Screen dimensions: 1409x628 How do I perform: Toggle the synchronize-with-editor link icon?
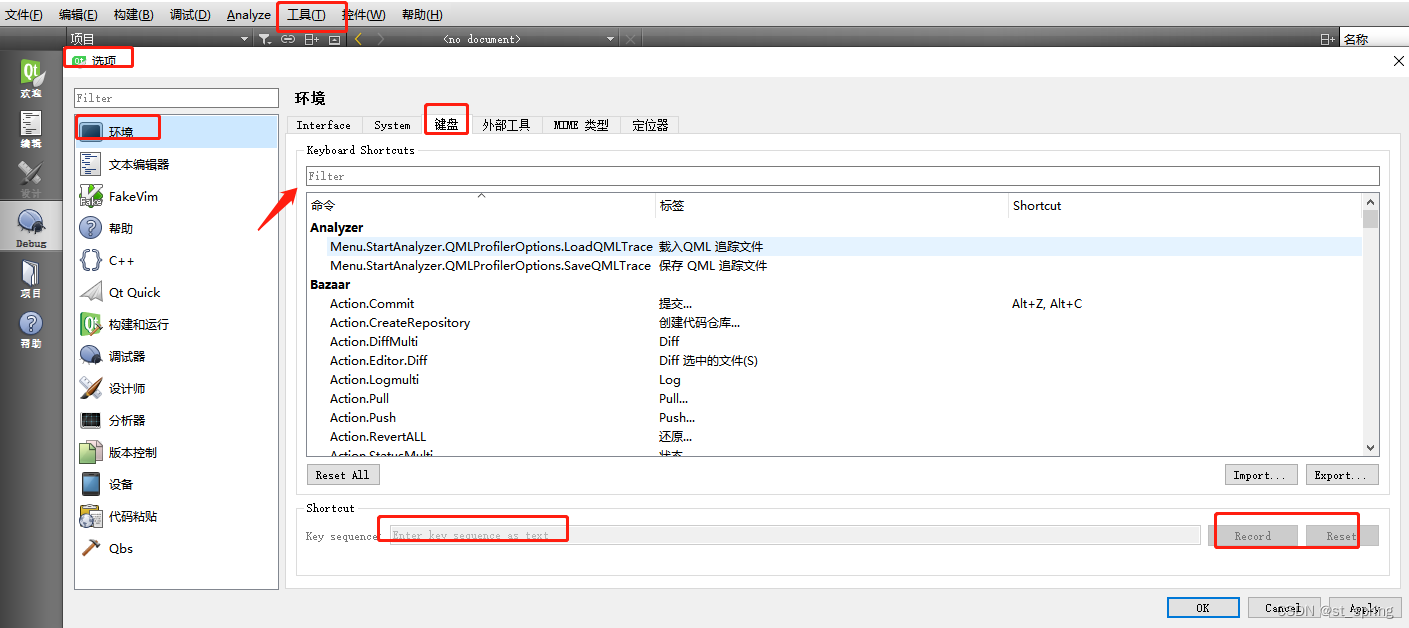[x=288, y=39]
